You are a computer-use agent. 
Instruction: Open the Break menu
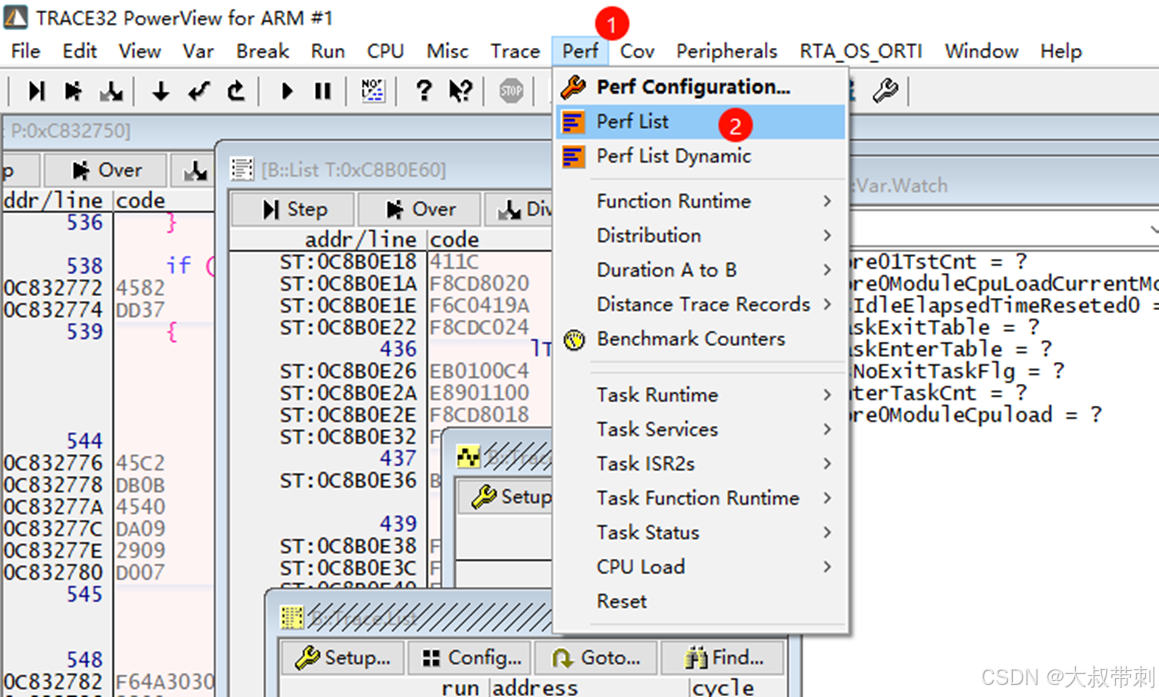262,51
